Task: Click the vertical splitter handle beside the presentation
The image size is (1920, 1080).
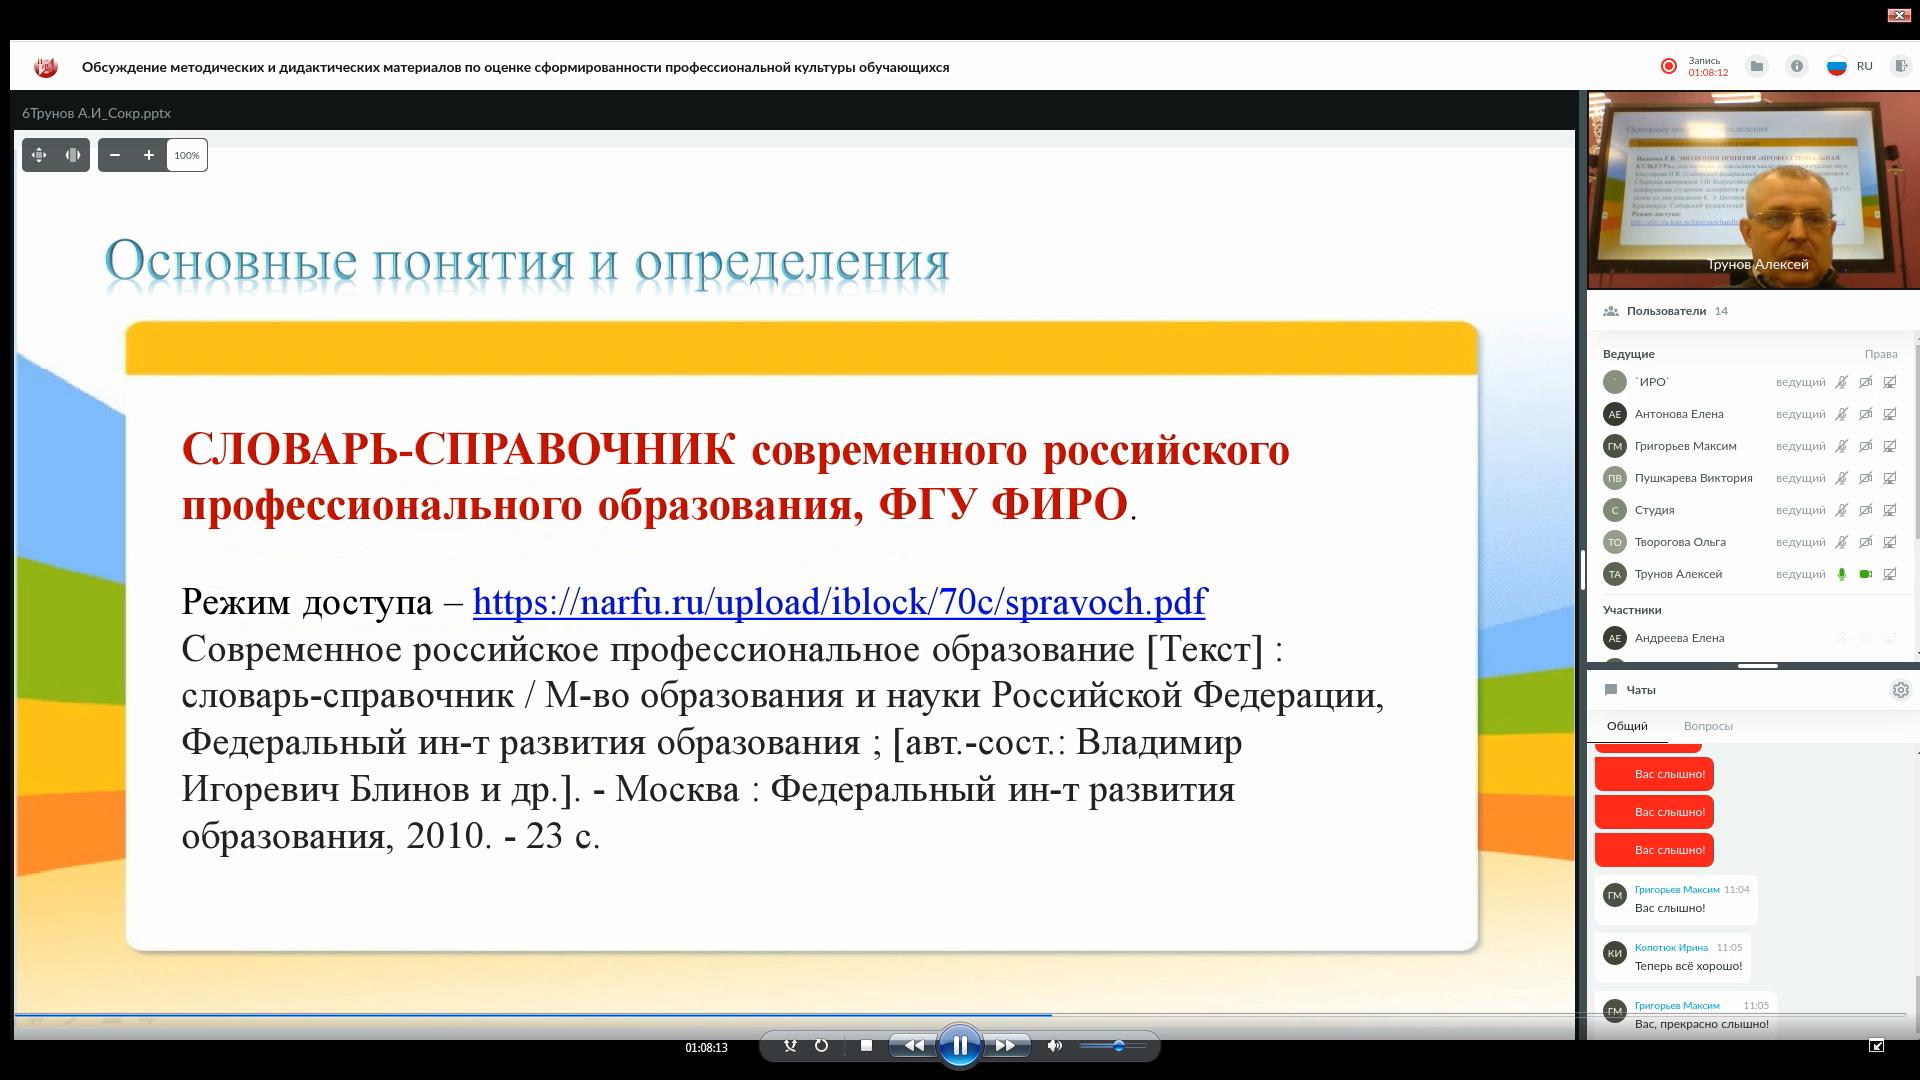Action: click(x=1582, y=570)
